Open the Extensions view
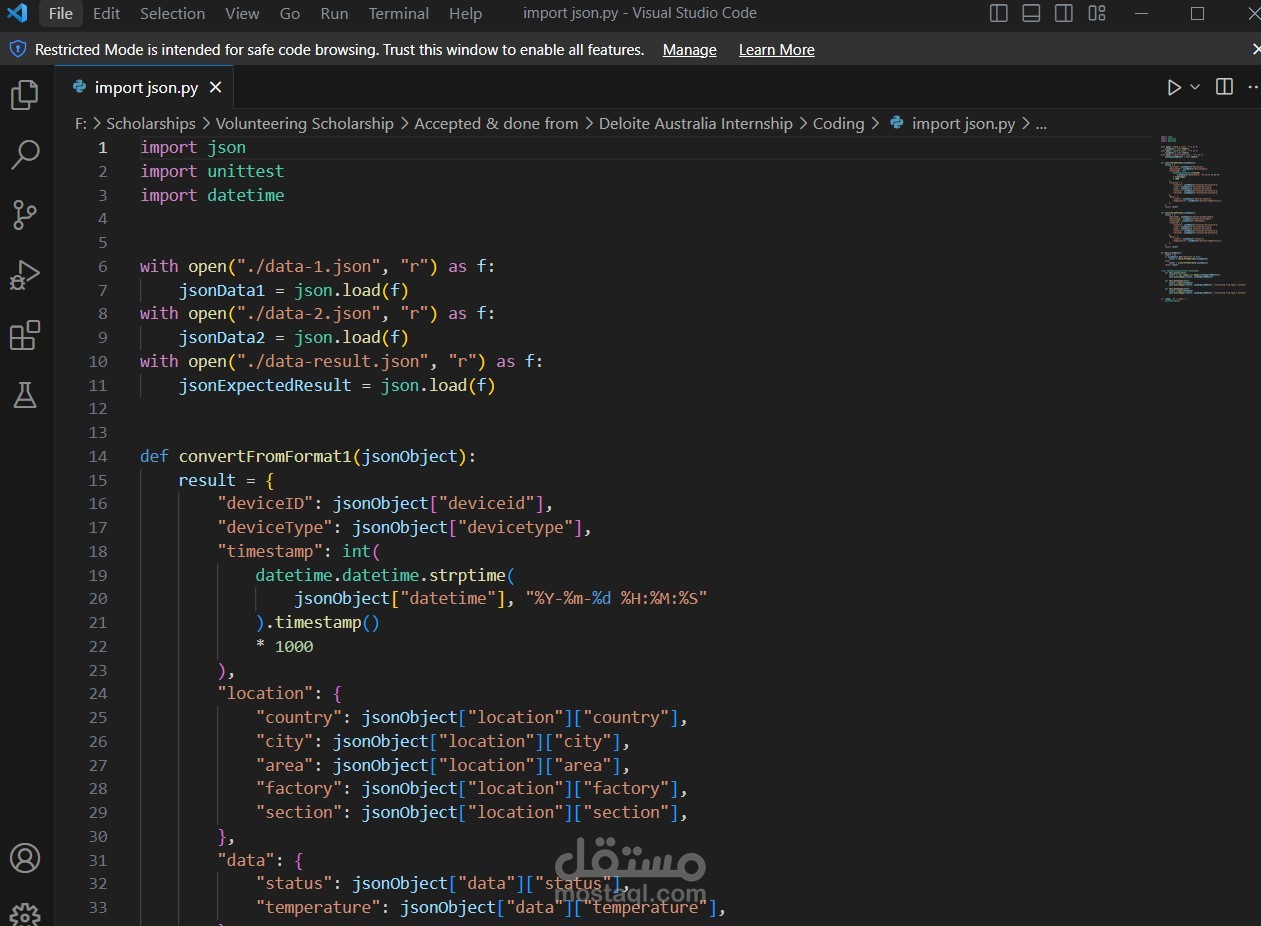Viewport: 1261px width, 926px height. pyautogui.click(x=24, y=335)
